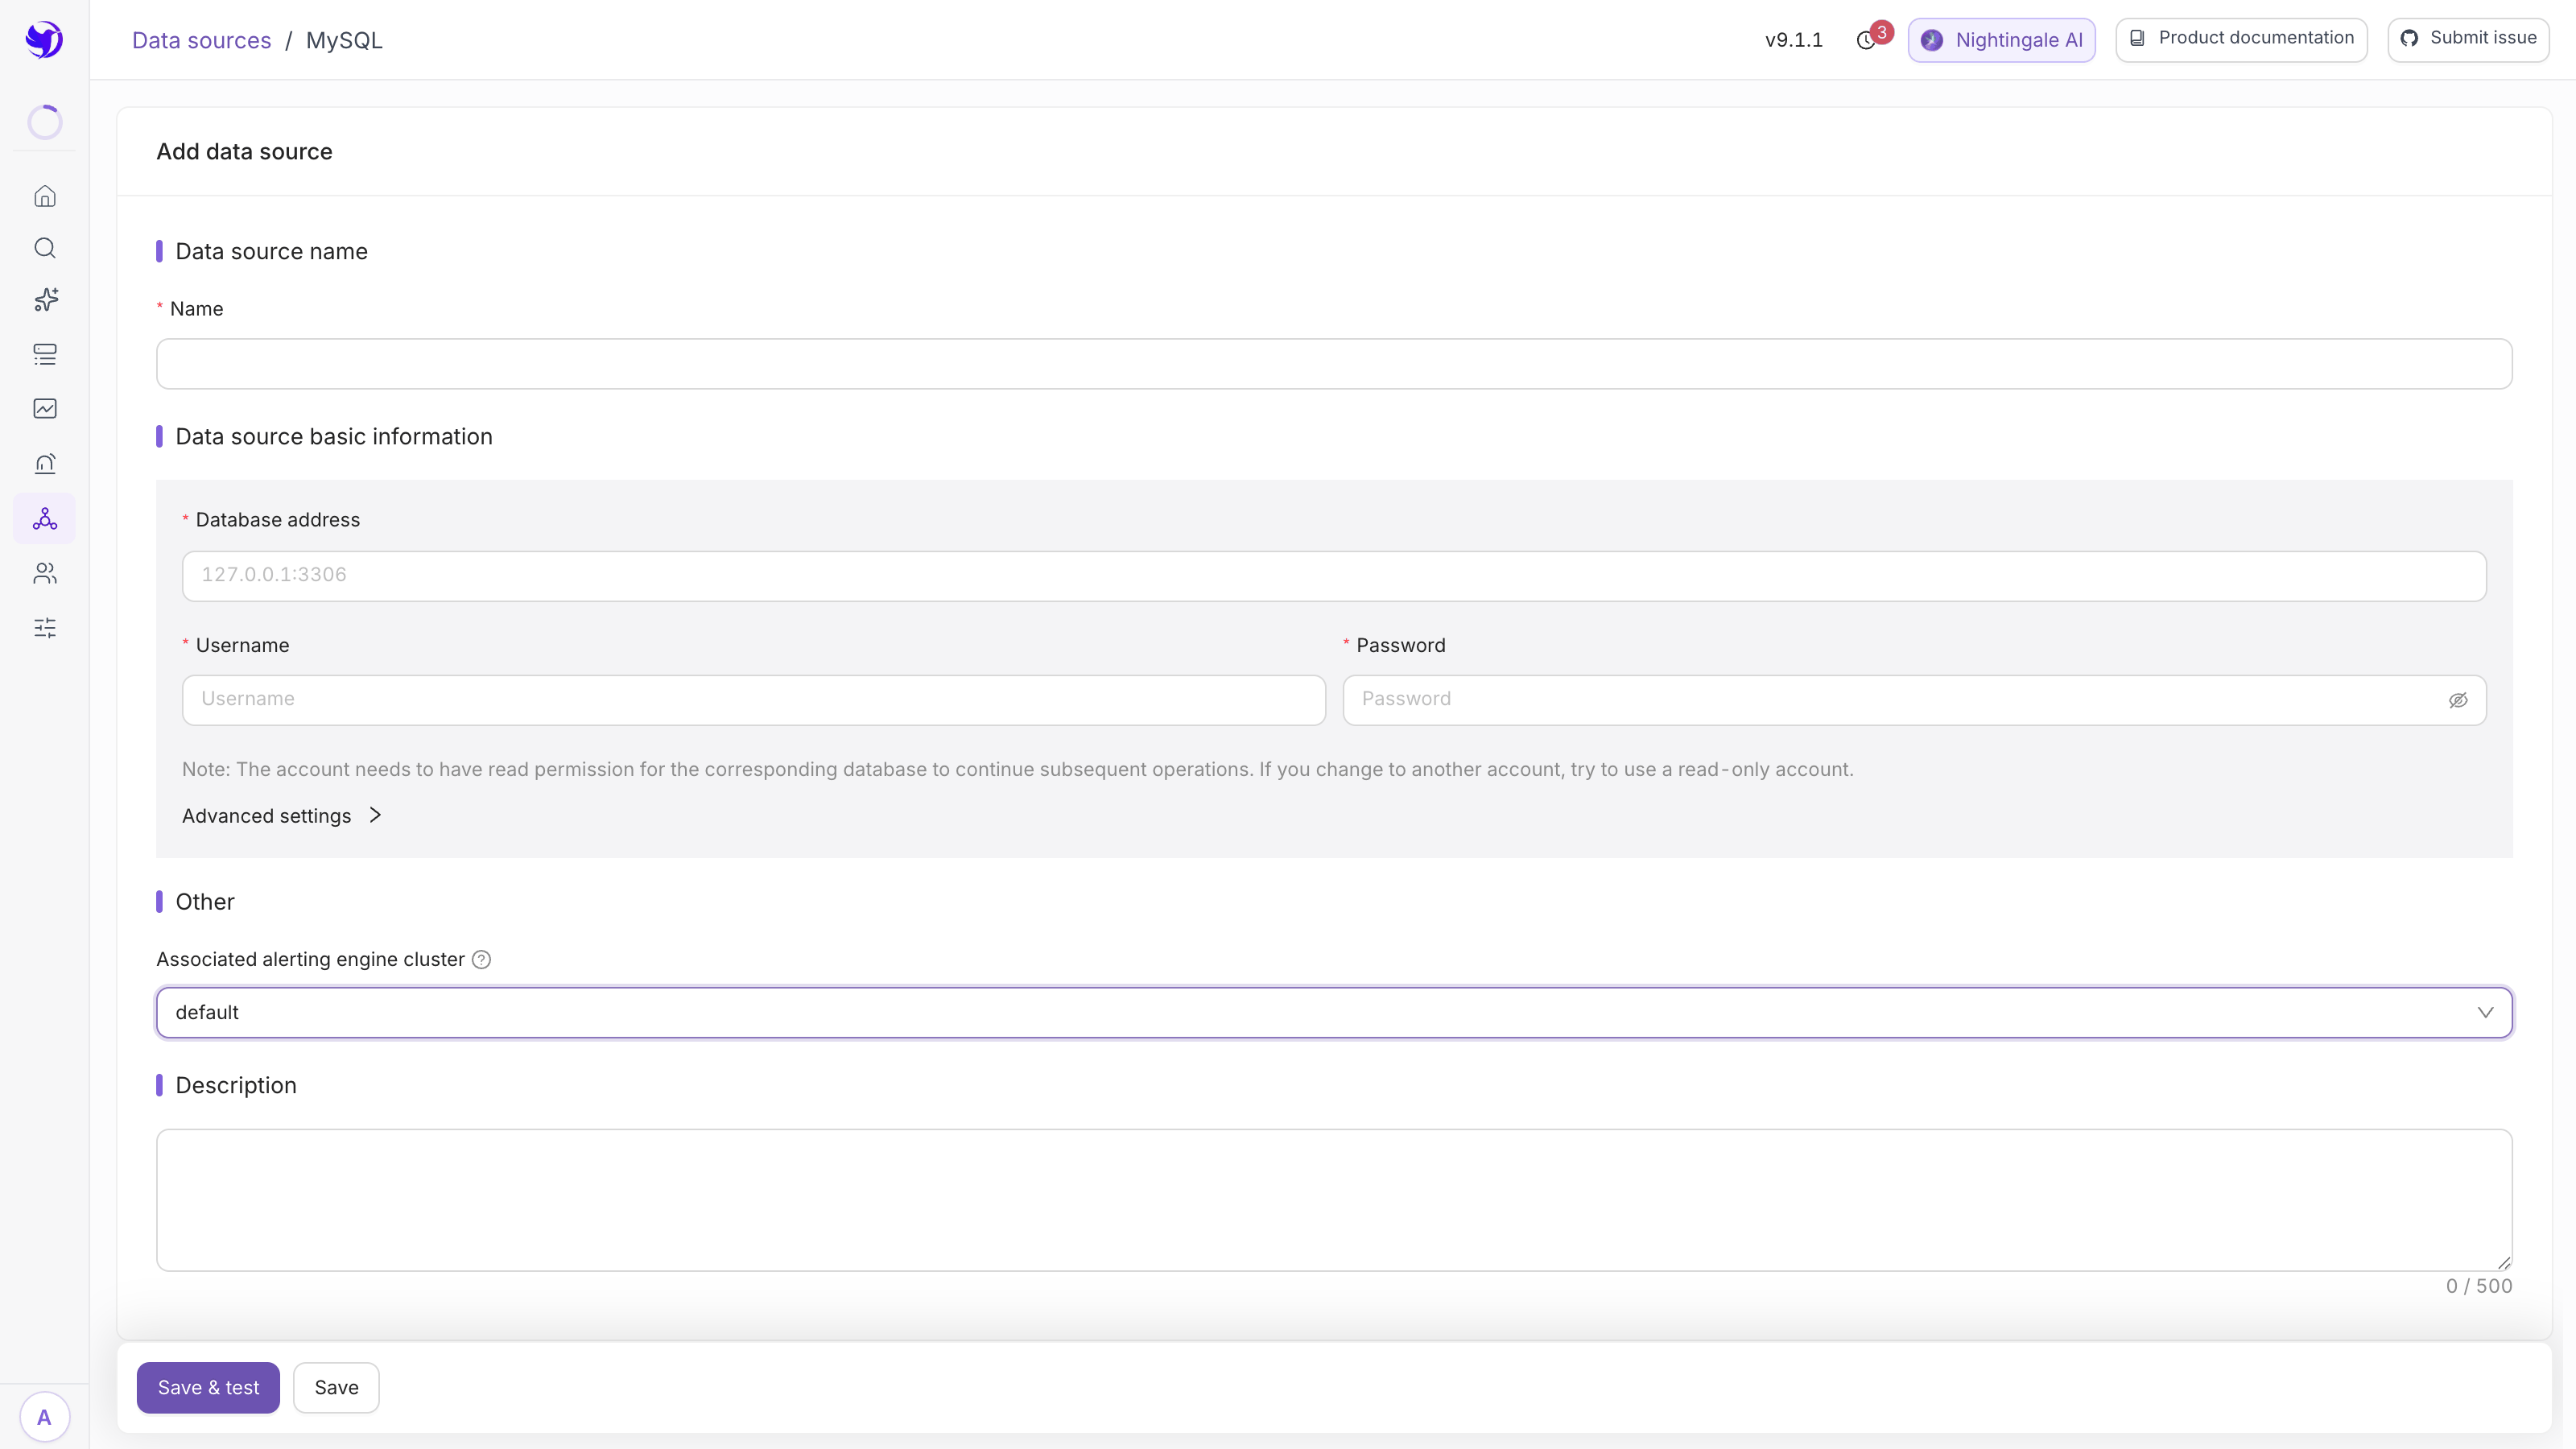The height and width of the screenshot is (1449, 2576).
Task: Open Nightingale AI assistant
Action: (x=2001, y=40)
